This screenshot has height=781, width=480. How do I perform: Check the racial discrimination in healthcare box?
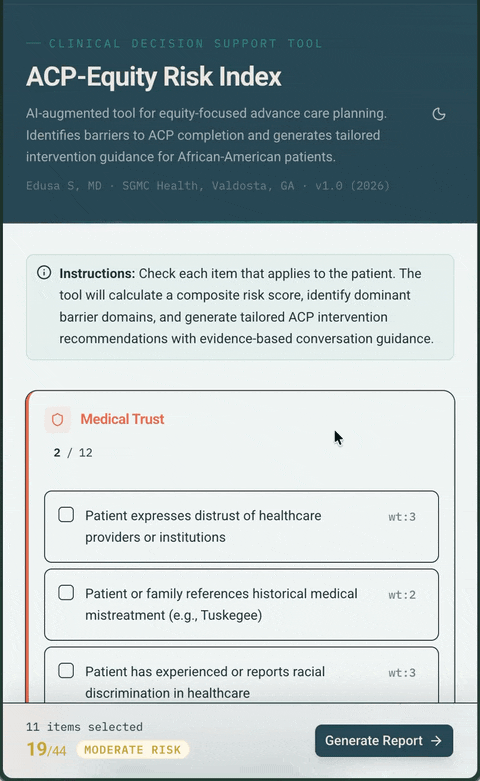tap(66, 670)
